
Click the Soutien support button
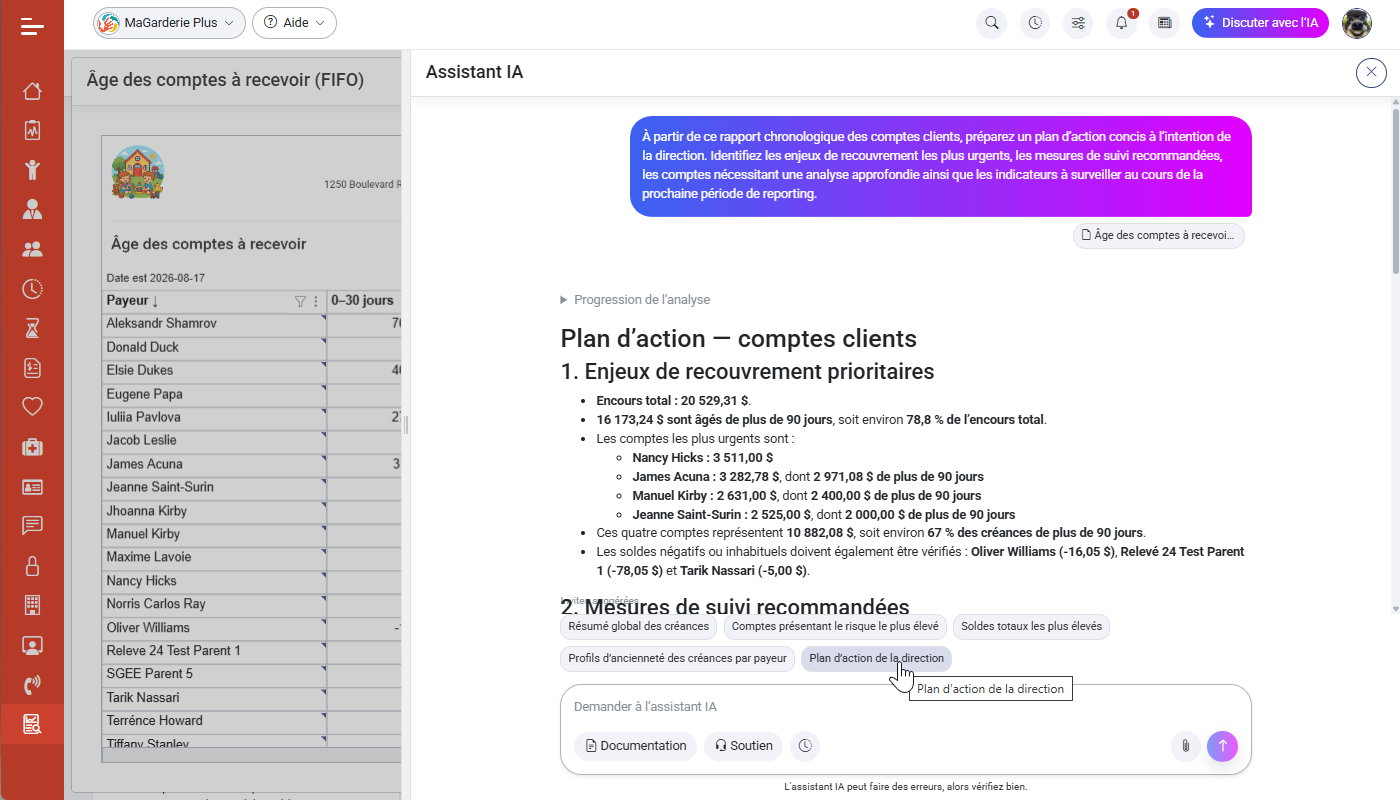click(x=744, y=746)
